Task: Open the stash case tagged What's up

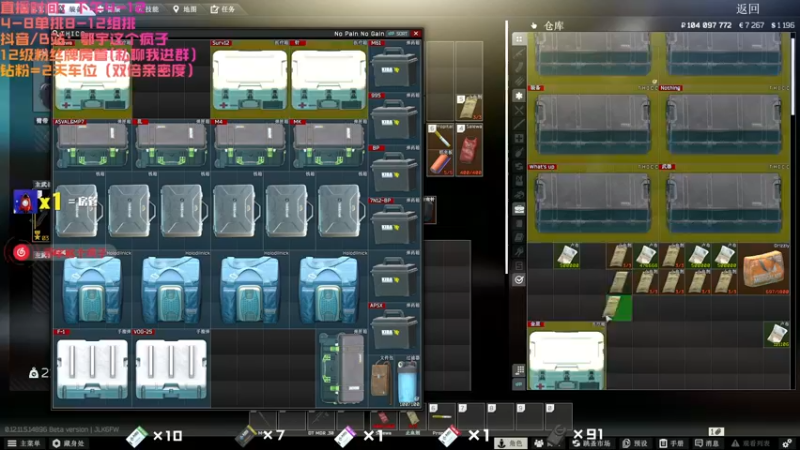Action: coord(592,203)
